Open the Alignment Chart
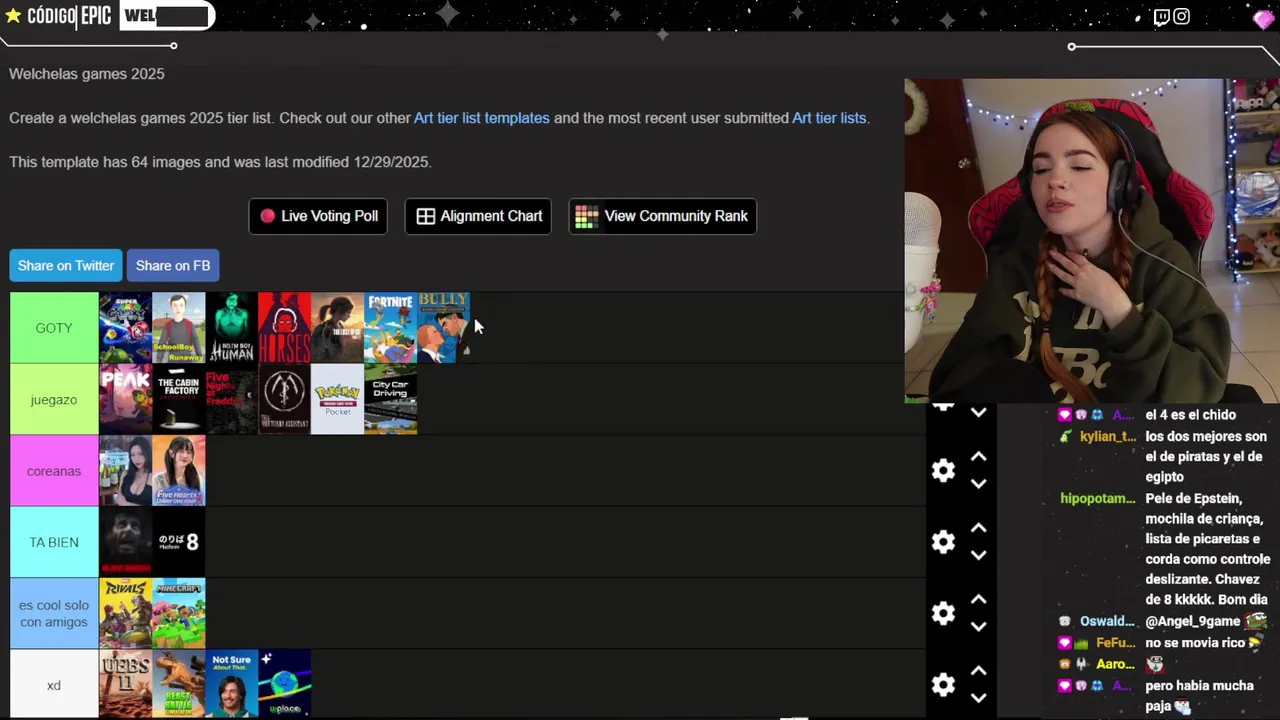The image size is (1280, 720). (478, 216)
